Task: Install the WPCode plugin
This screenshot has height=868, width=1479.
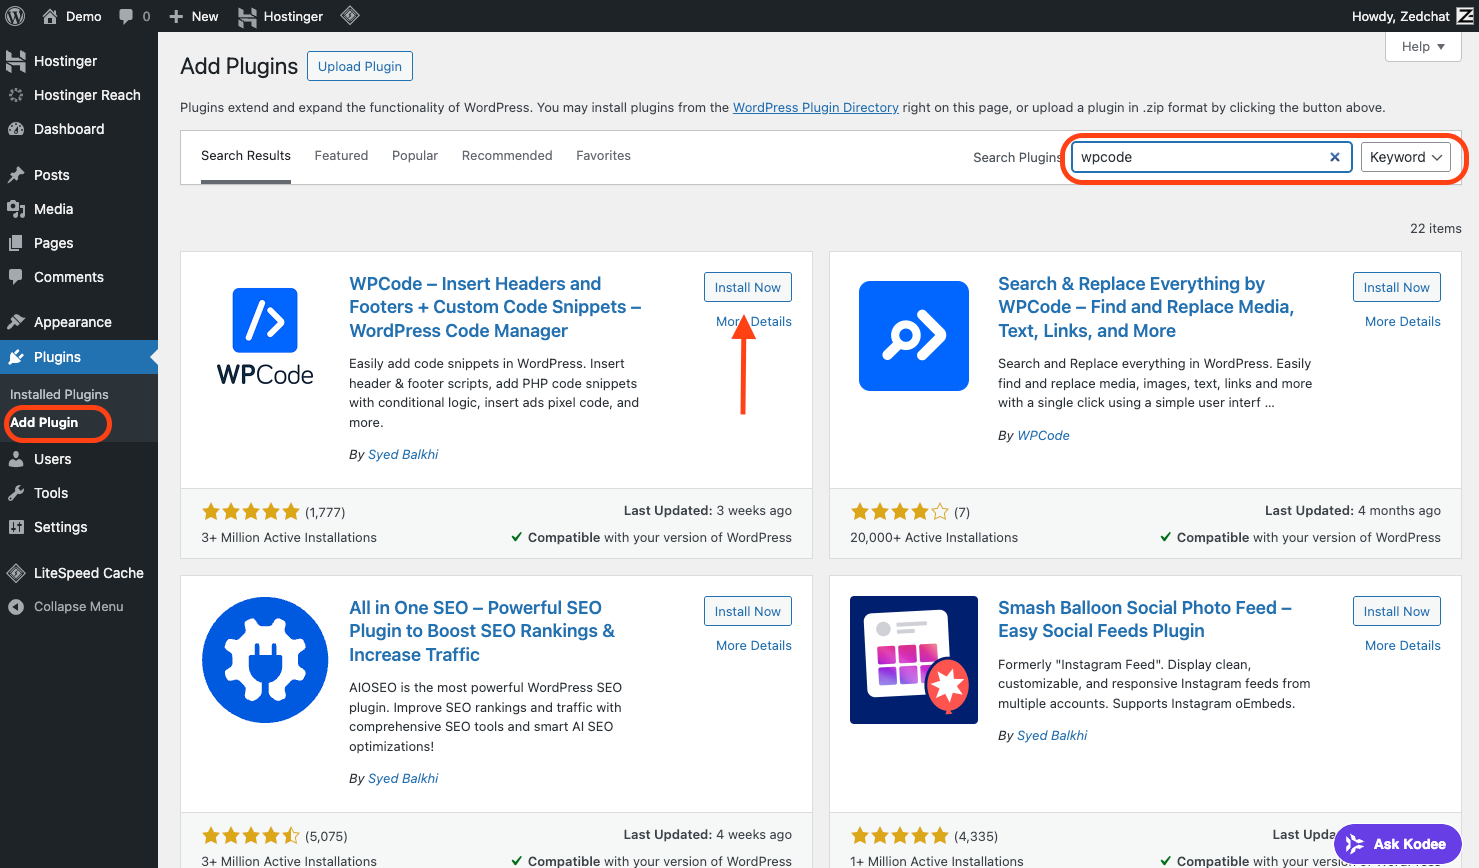Action: pyautogui.click(x=747, y=287)
